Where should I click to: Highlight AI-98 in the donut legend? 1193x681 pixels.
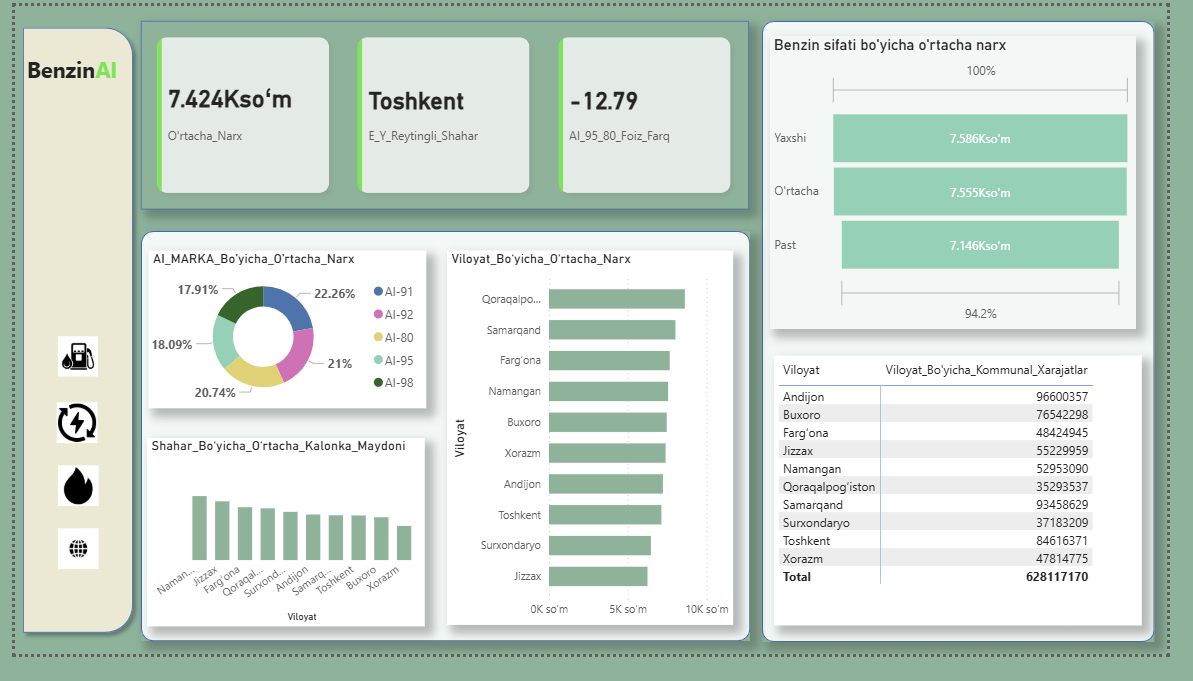(x=398, y=383)
